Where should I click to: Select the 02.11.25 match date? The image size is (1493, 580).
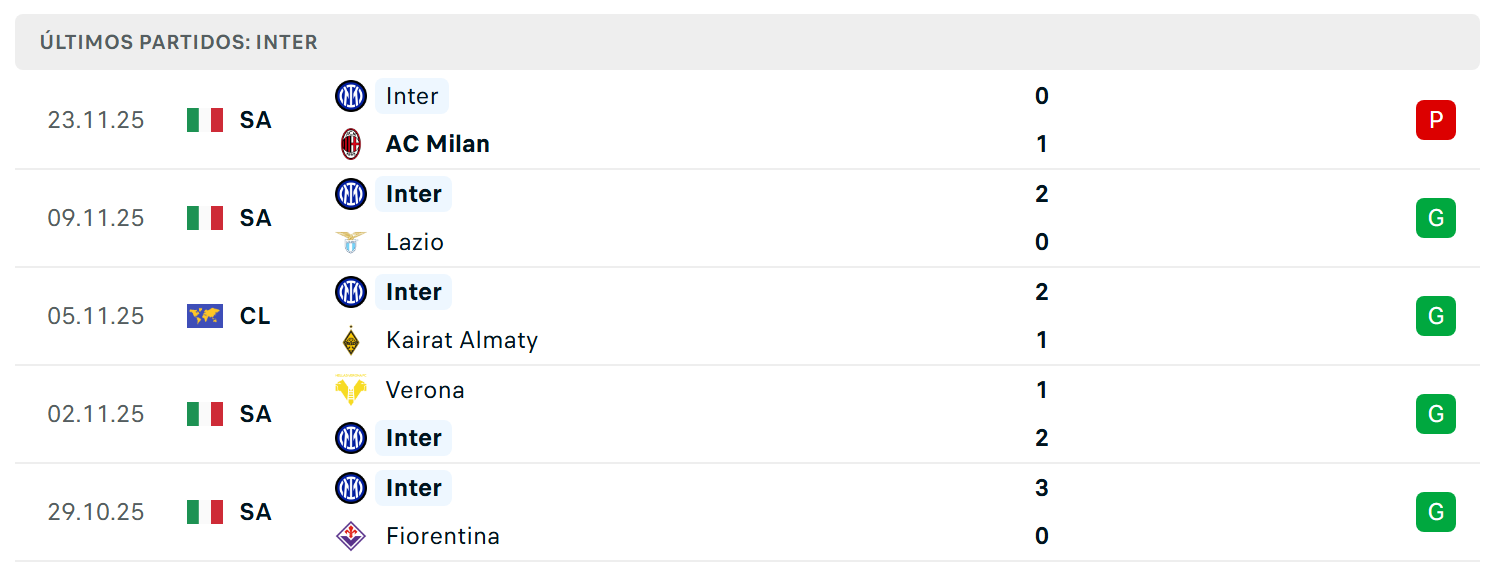[96, 414]
